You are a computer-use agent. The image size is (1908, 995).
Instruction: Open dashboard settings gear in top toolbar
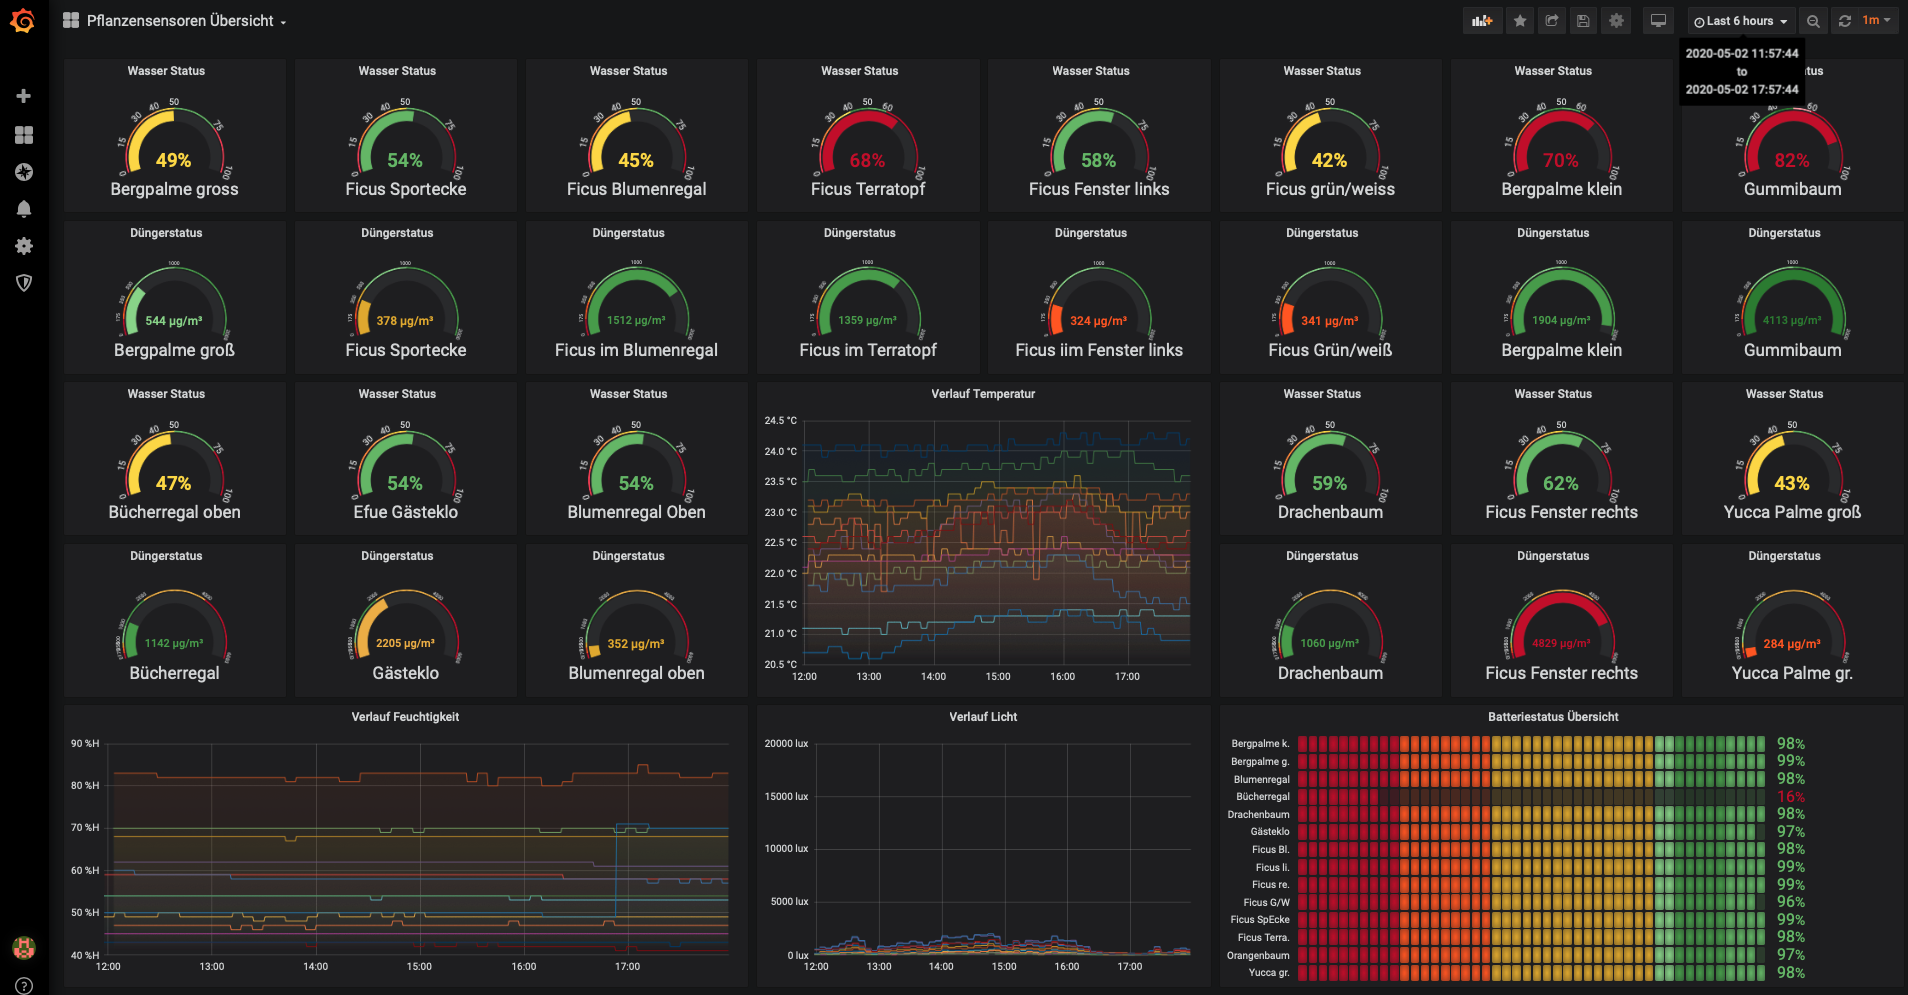click(1616, 21)
